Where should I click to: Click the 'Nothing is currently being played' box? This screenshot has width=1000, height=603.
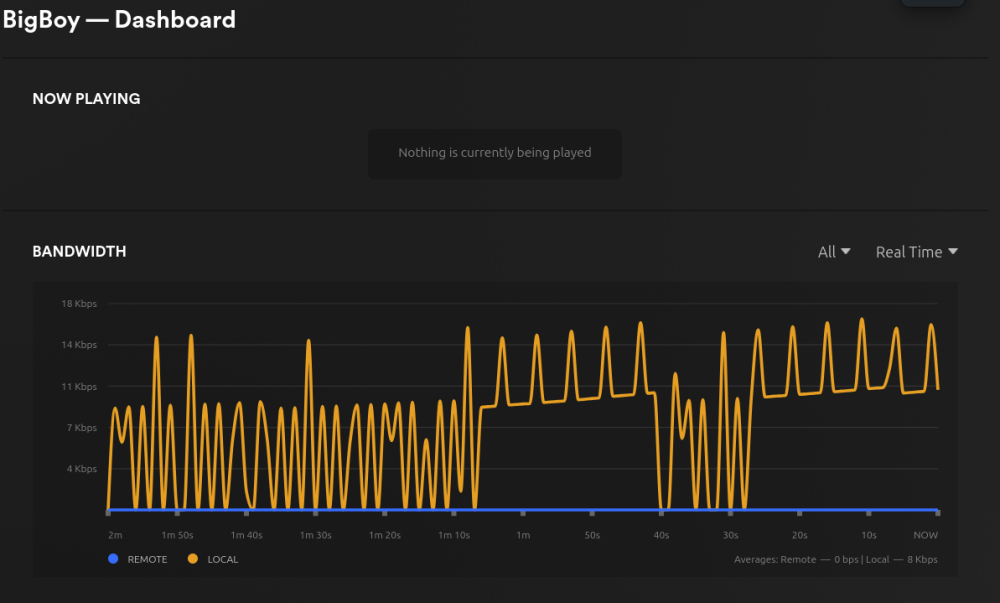495,153
